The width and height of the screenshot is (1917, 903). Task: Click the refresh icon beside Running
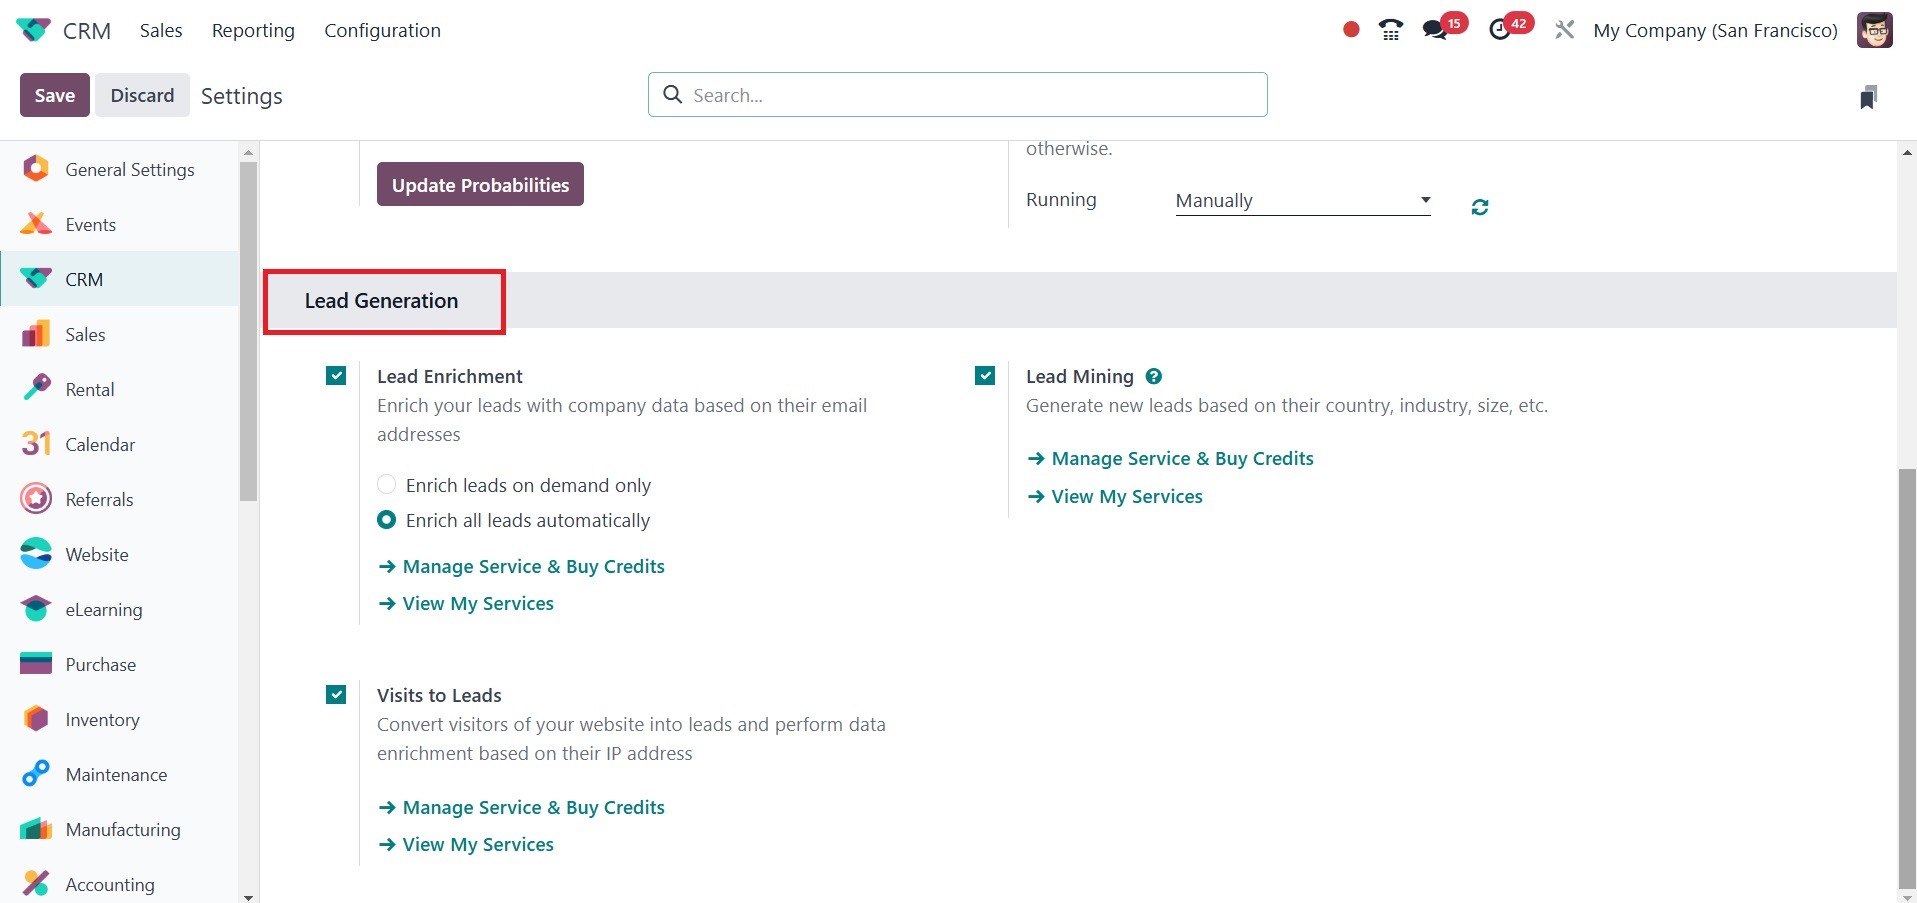point(1480,207)
